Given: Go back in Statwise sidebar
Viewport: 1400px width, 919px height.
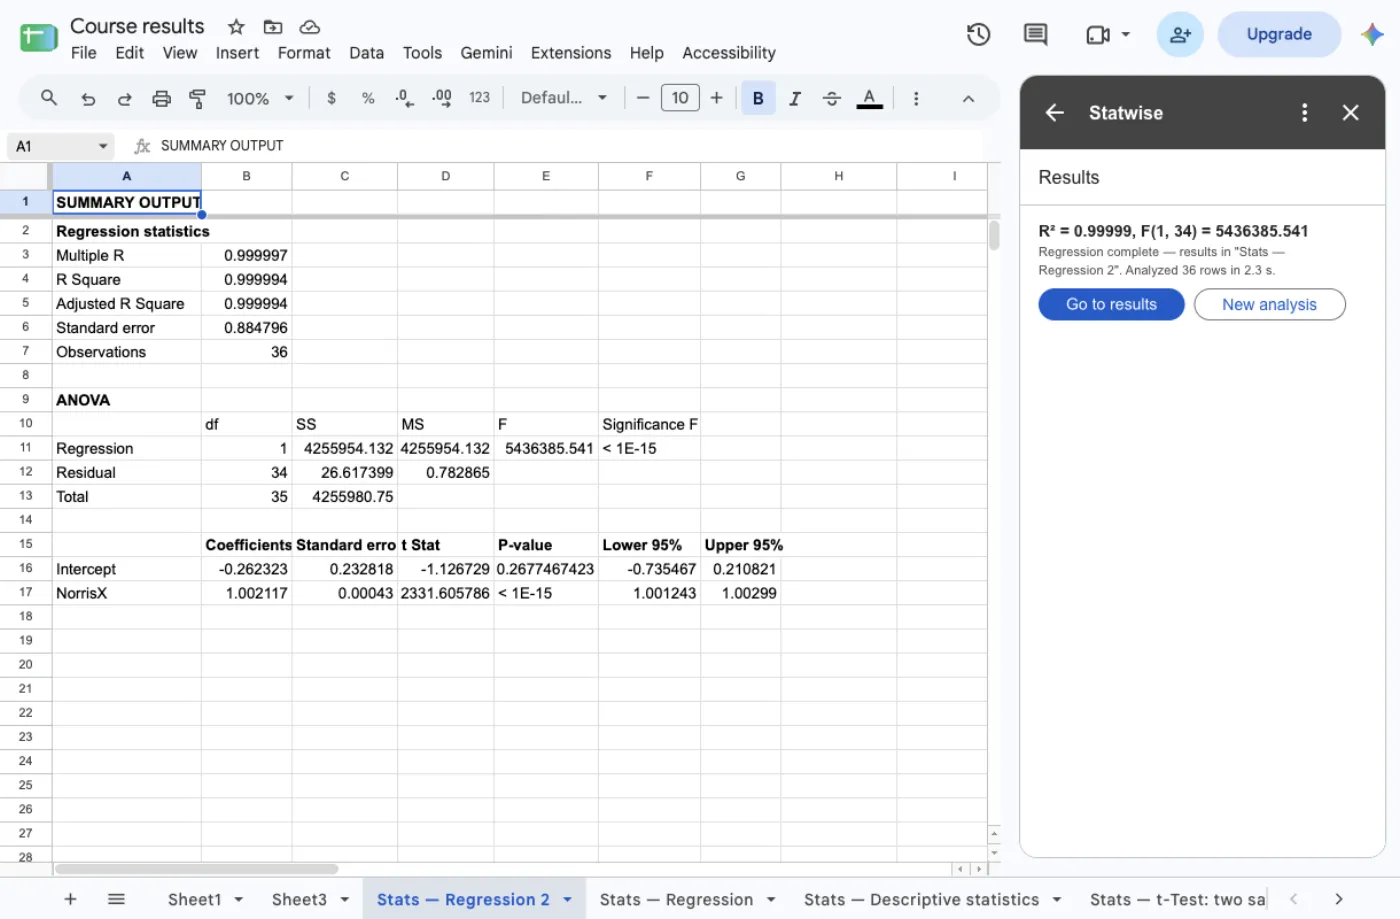Looking at the screenshot, I should point(1054,112).
